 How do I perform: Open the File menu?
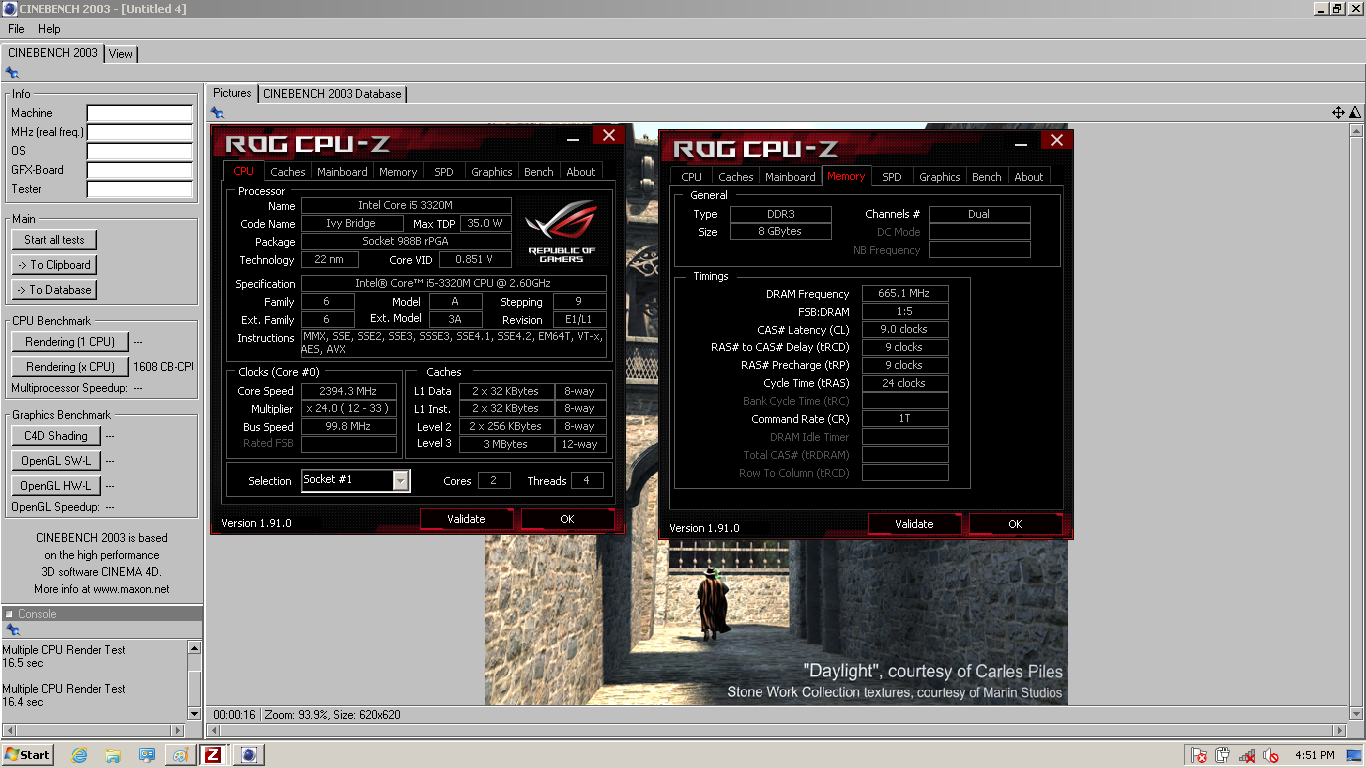point(16,29)
